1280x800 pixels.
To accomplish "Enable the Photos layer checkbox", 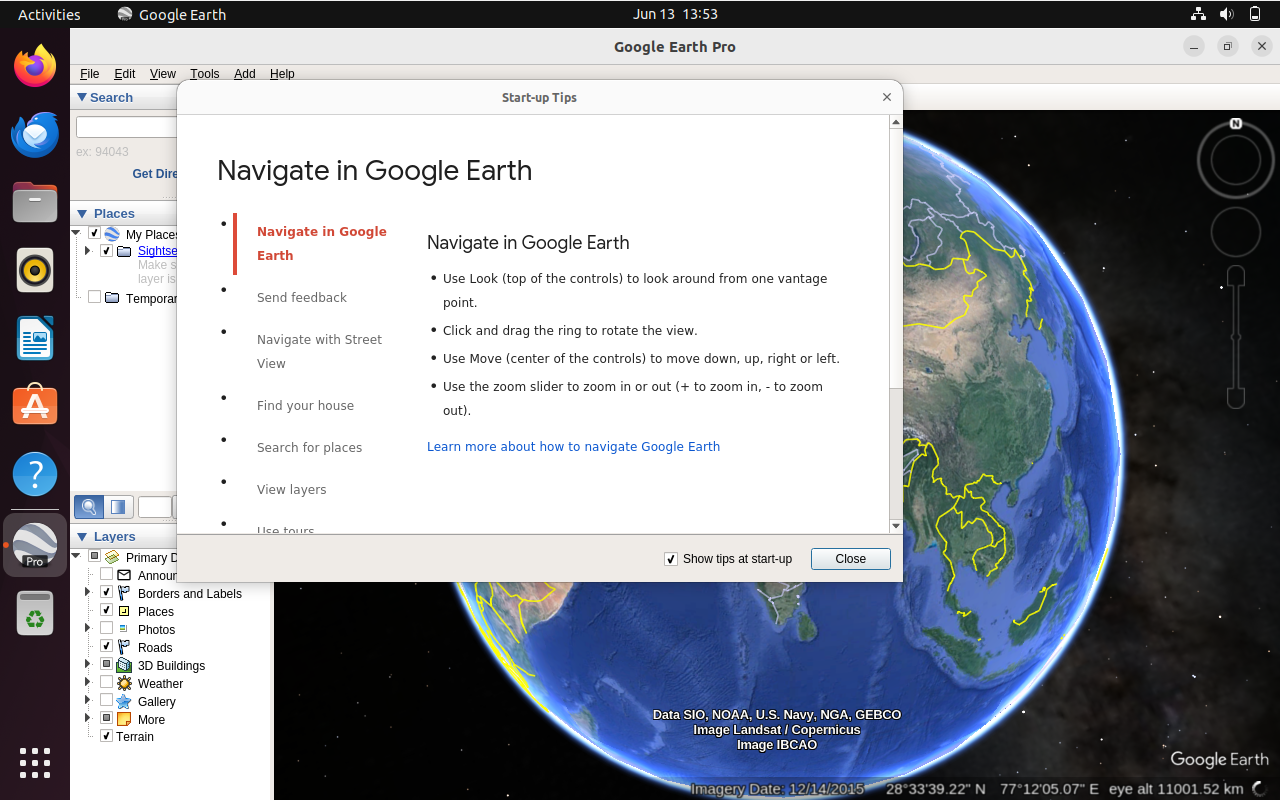I will (106, 629).
